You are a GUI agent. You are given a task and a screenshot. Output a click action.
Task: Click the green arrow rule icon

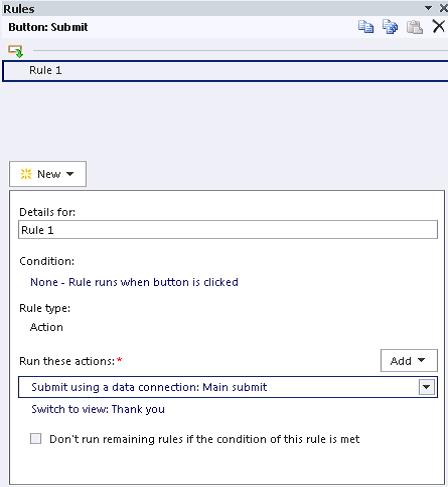(x=15, y=51)
